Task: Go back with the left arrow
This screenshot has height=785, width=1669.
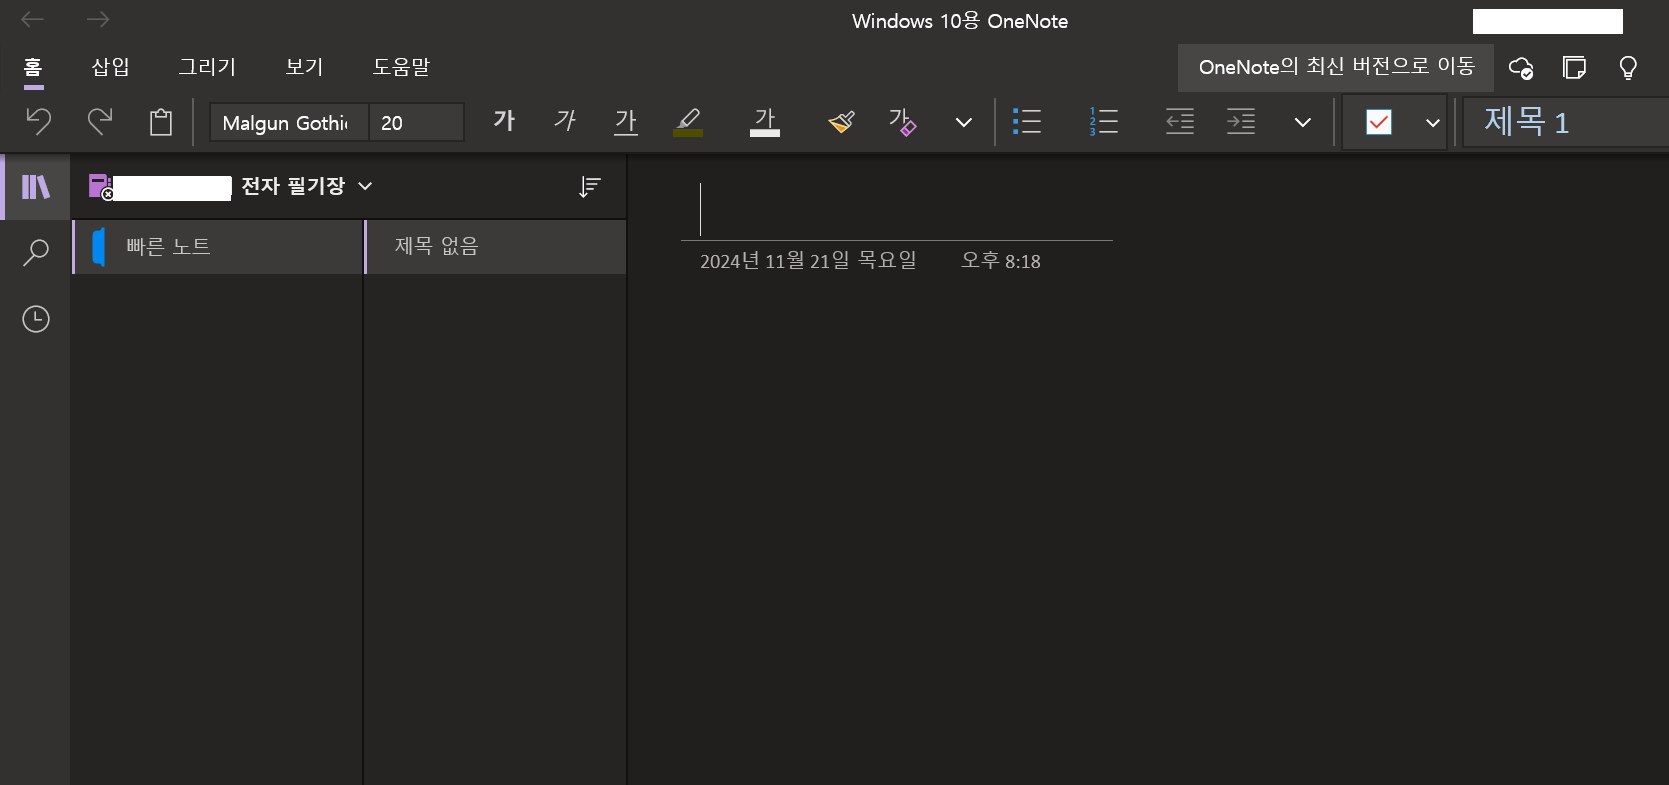Action: [x=33, y=19]
